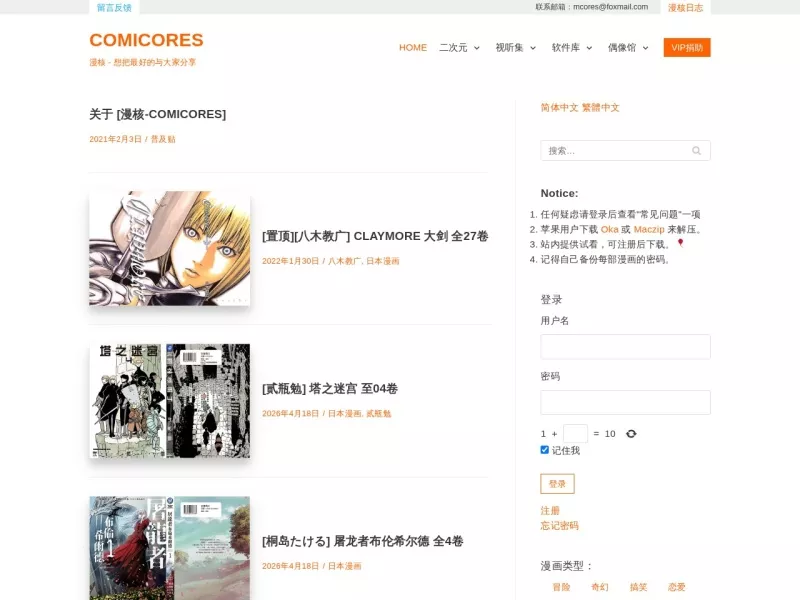Open the CLAYMORE 大剑 全27卷 post
Viewport: 800px width, 600px height.
pos(375,236)
